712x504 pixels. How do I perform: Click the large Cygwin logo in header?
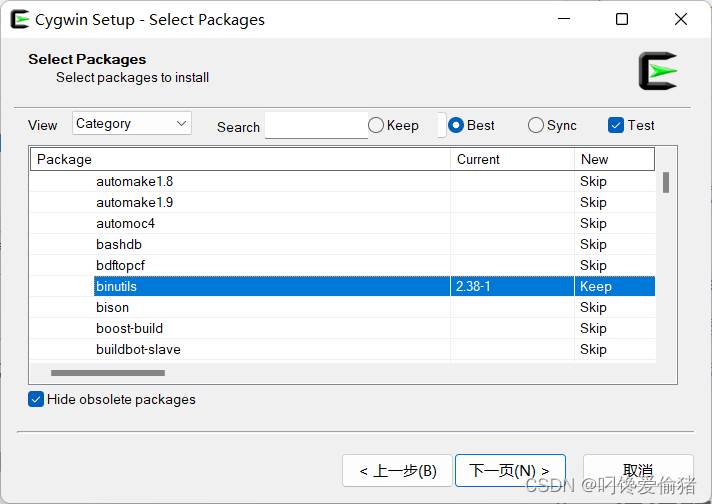[658, 71]
